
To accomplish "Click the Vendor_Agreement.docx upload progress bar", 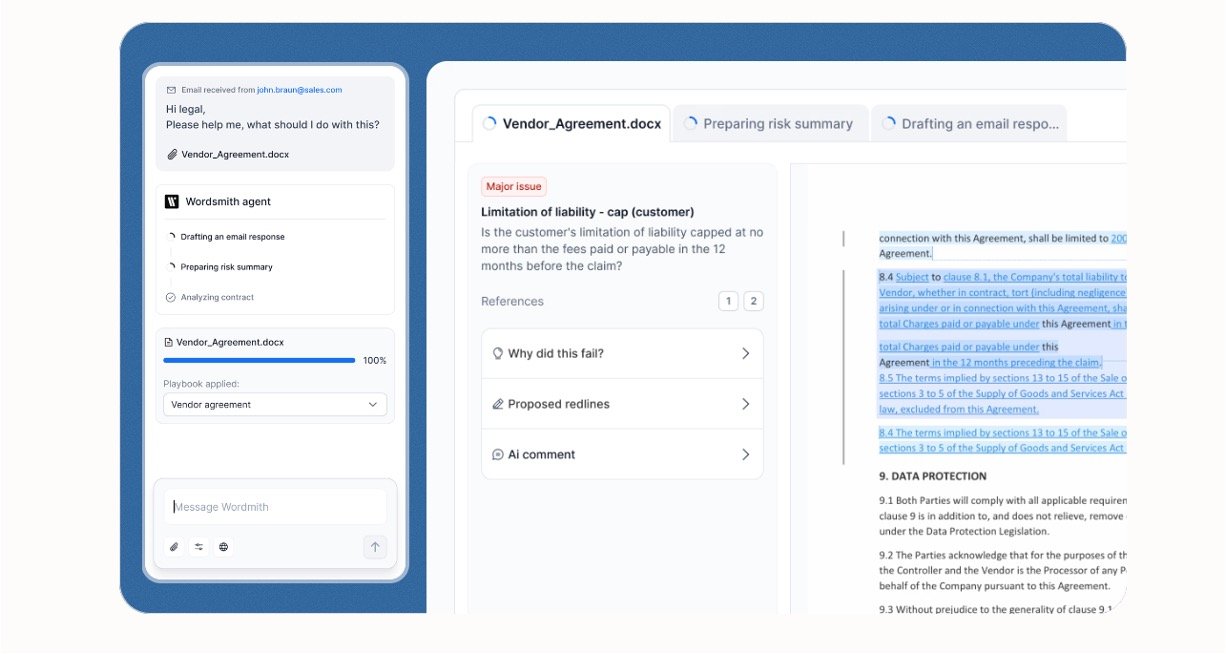I will point(259,360).
